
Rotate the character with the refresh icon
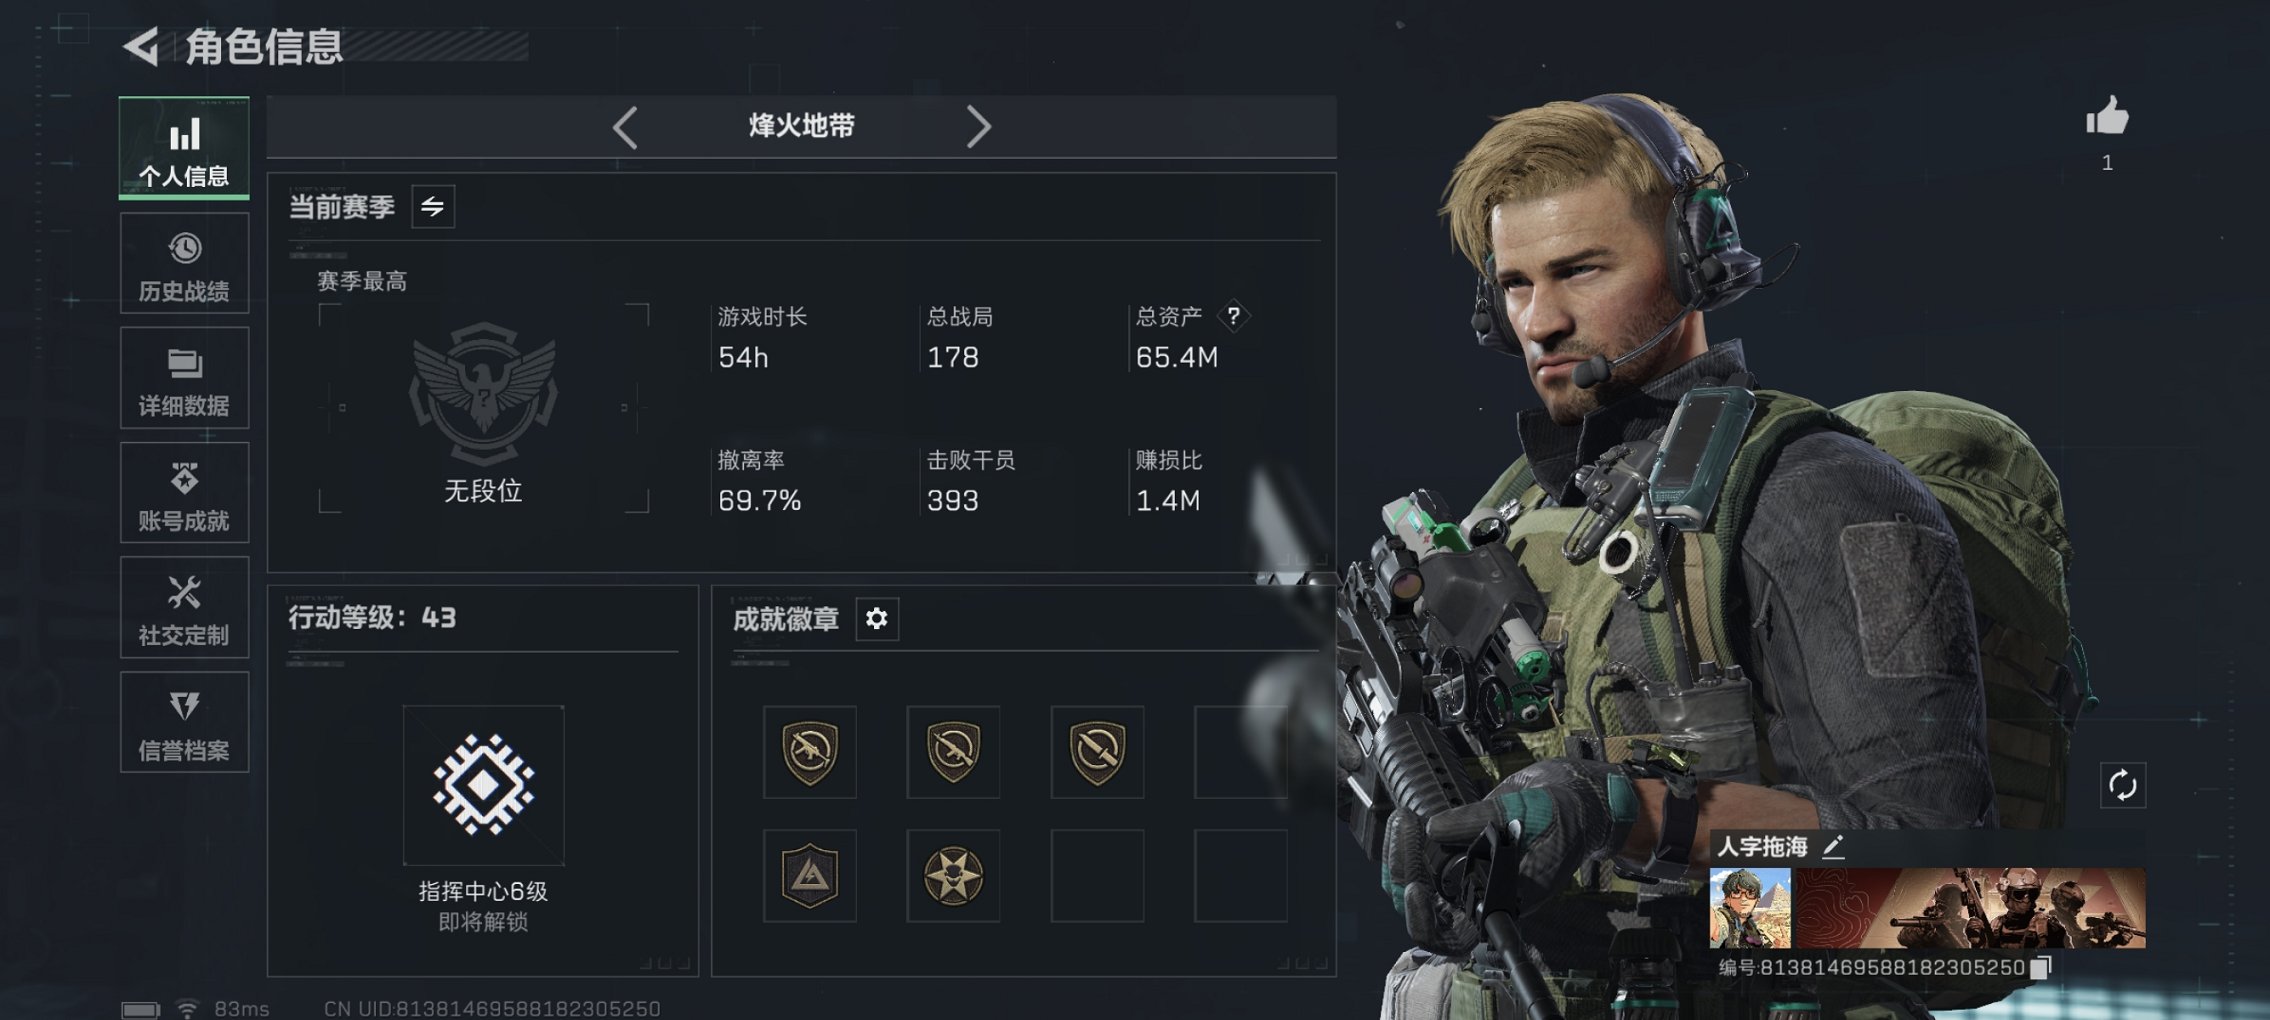coord(2122,785)
